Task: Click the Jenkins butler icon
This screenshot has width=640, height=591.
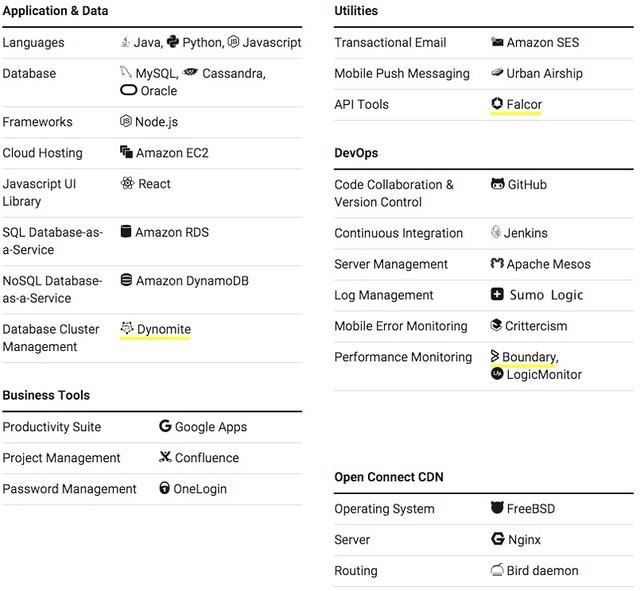Action: click(x=496, y=233)
